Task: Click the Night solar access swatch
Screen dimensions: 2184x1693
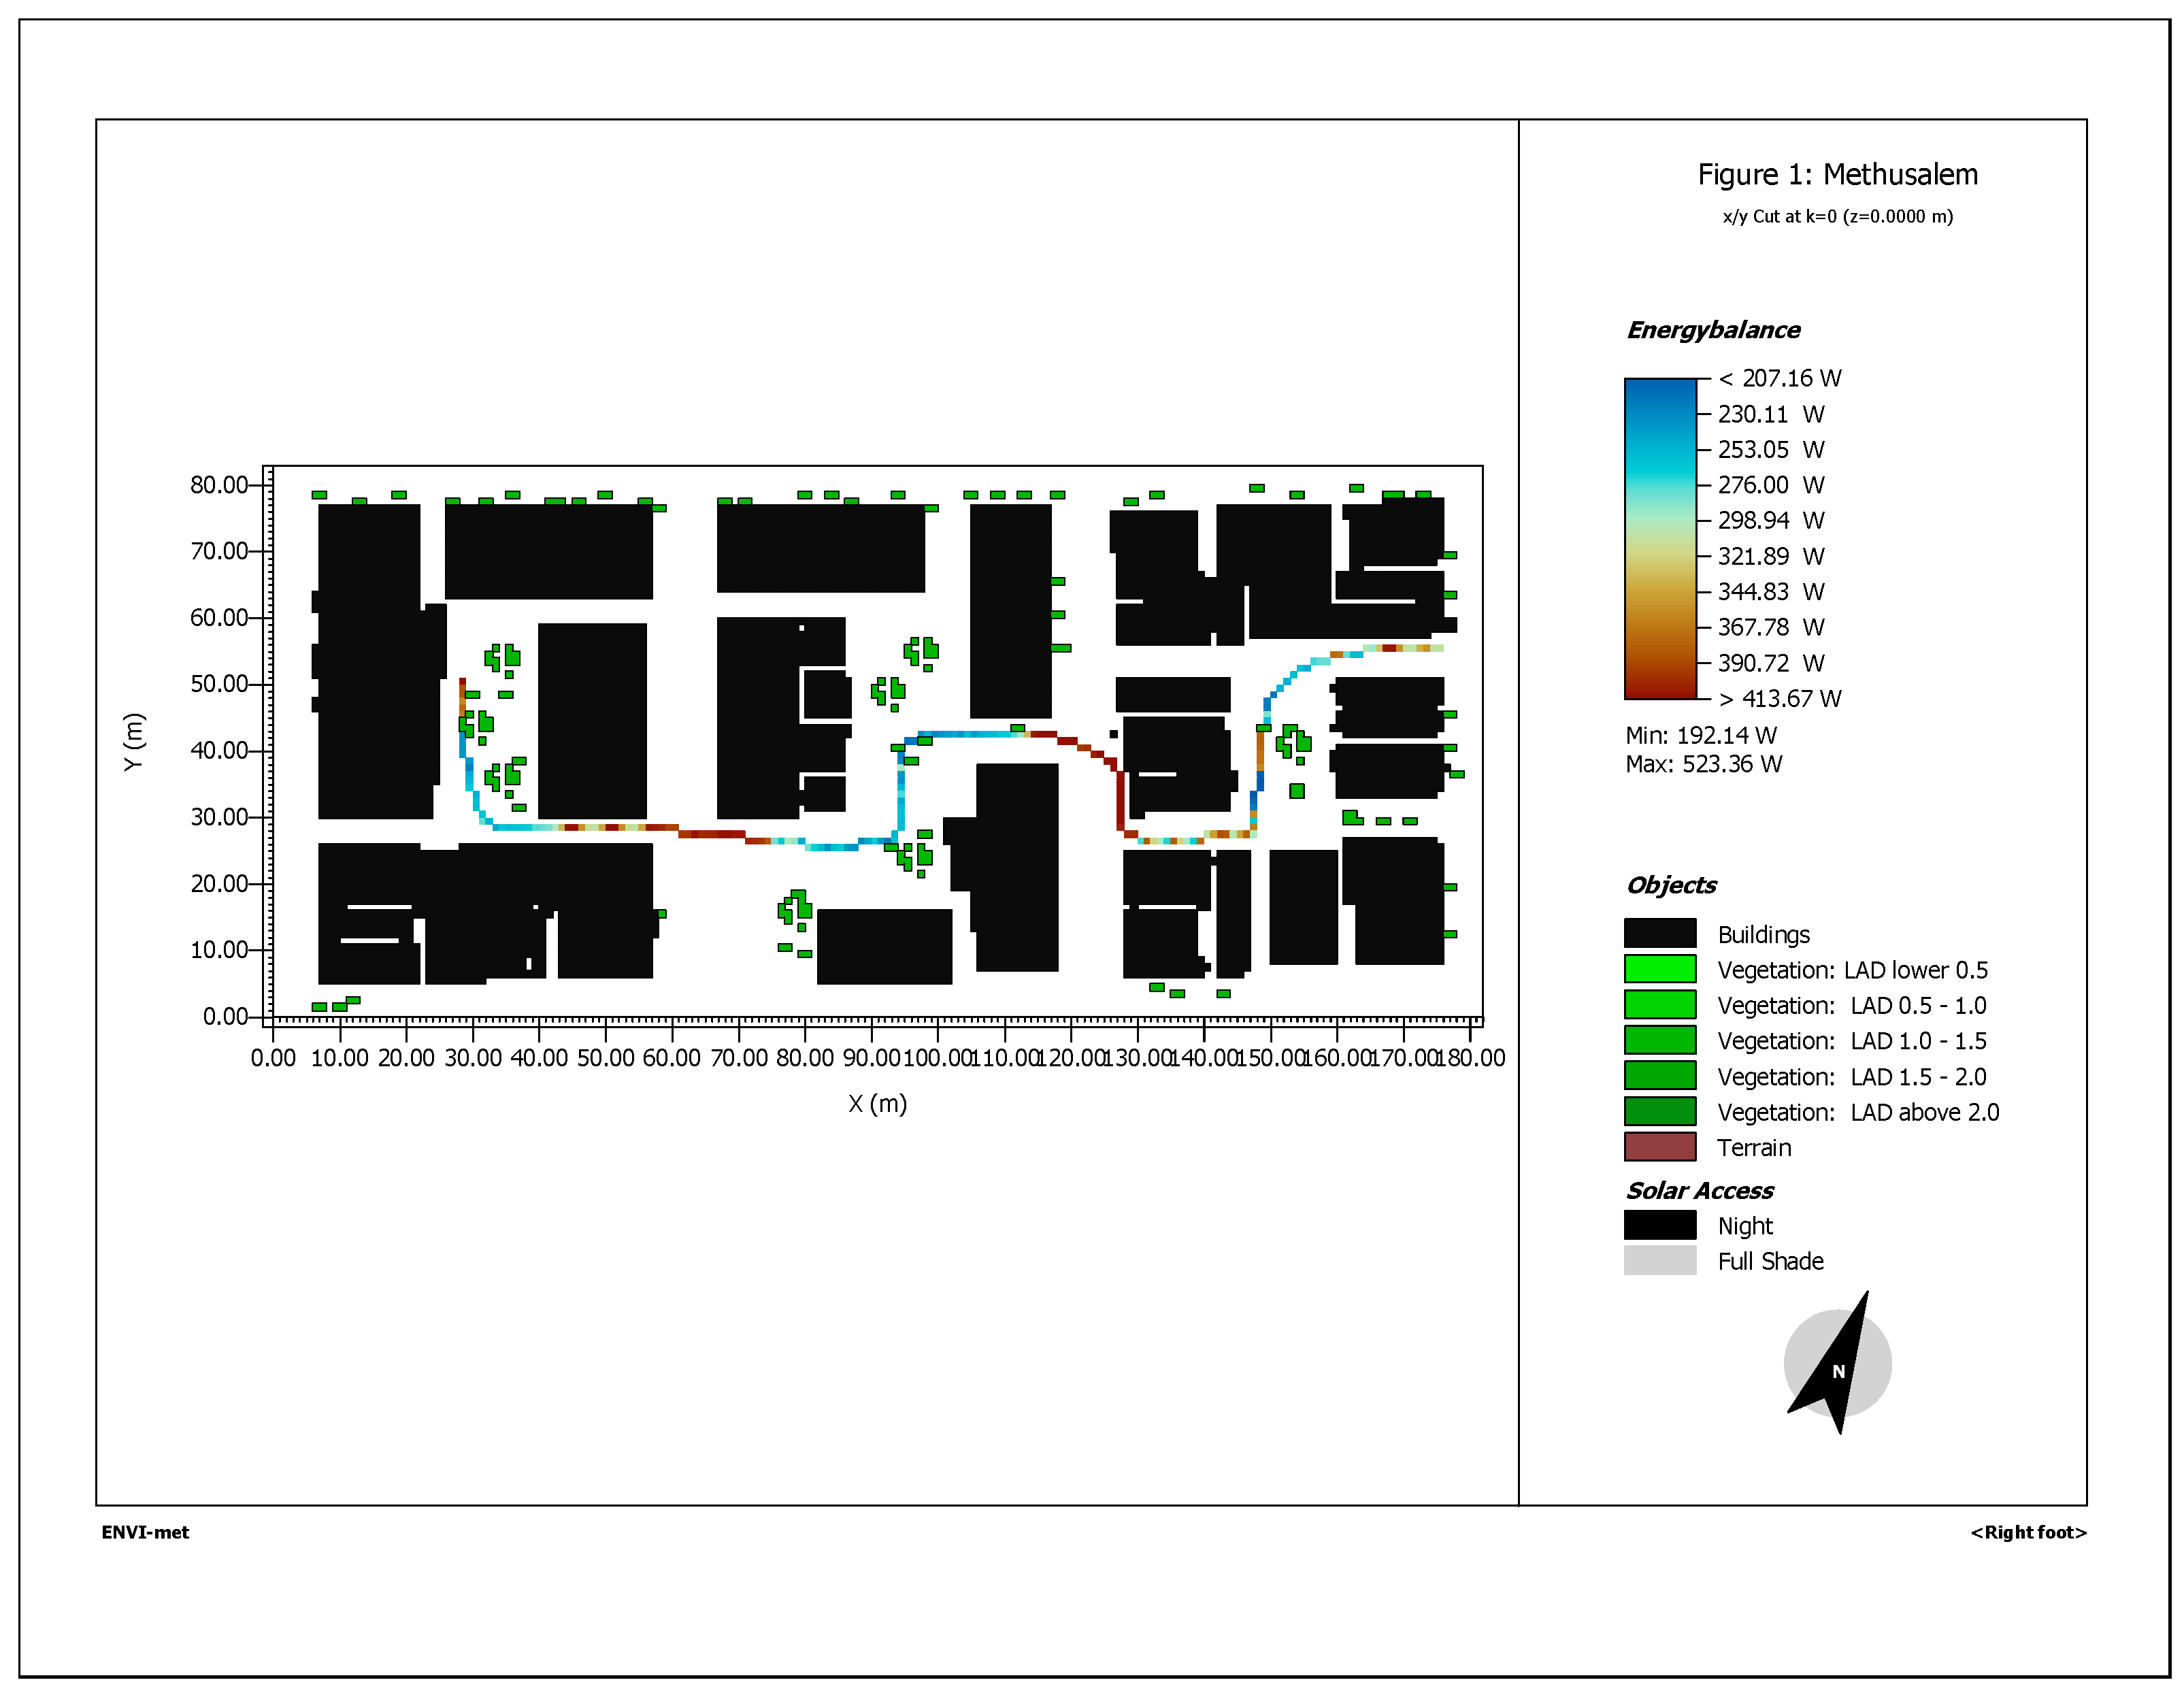Action: [1659, 1225]
